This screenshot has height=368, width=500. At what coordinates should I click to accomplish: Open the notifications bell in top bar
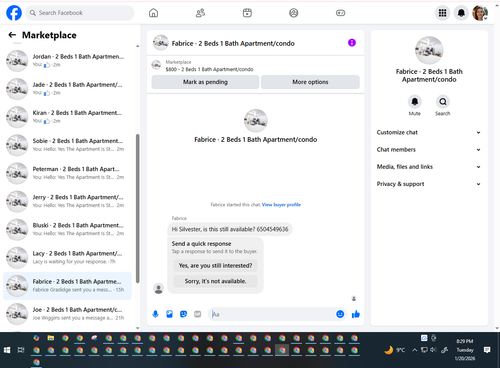461,13
